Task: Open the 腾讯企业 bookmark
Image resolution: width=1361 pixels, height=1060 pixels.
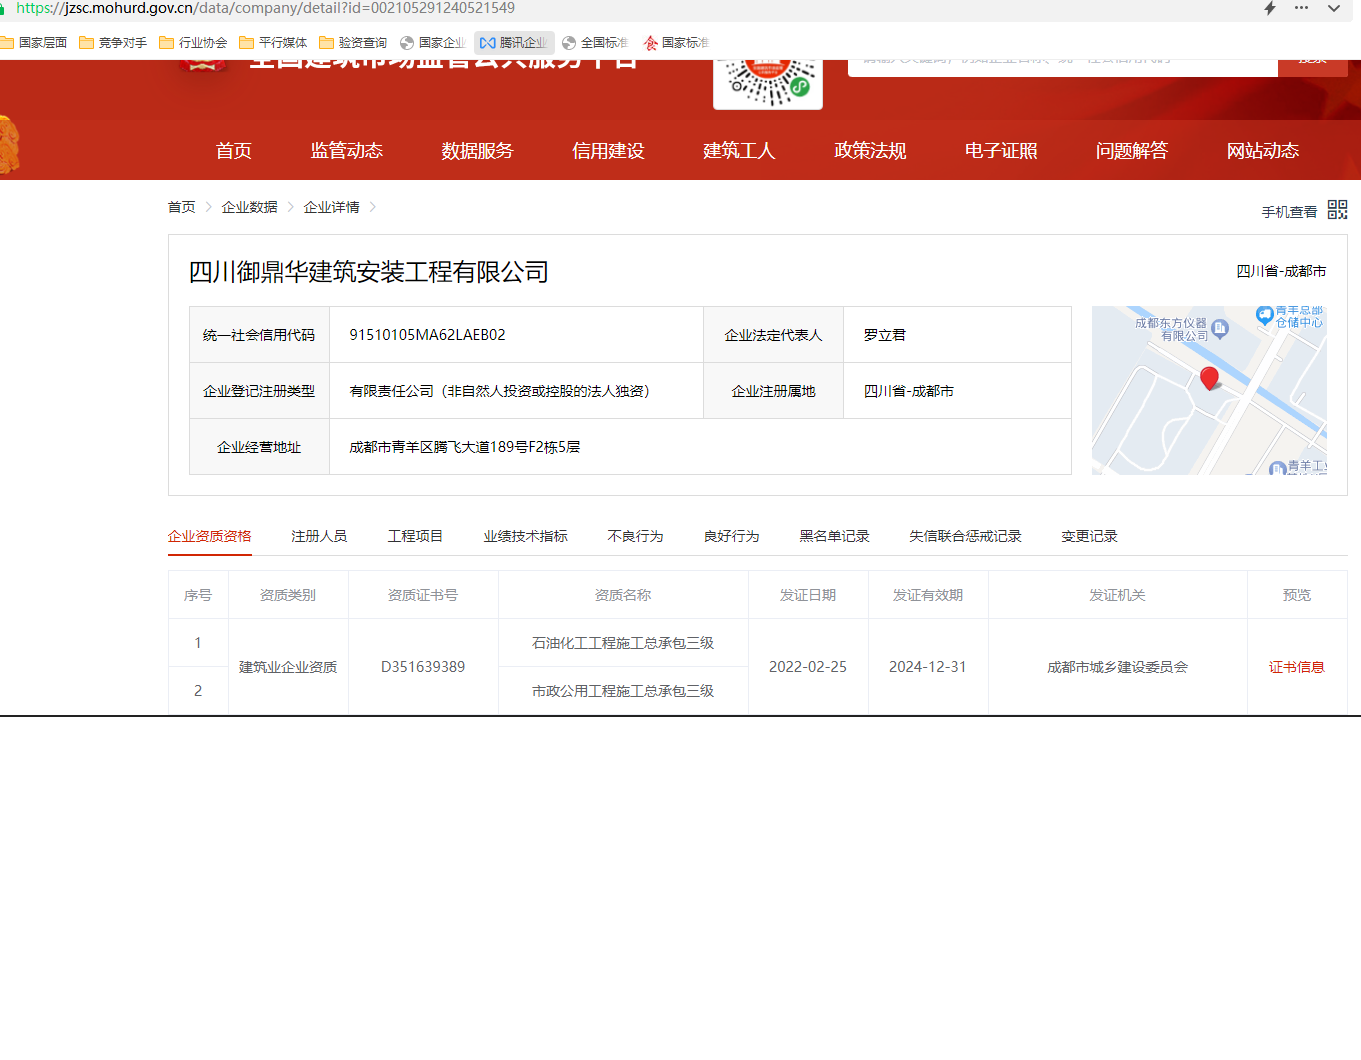Action: tap(513, 43)
